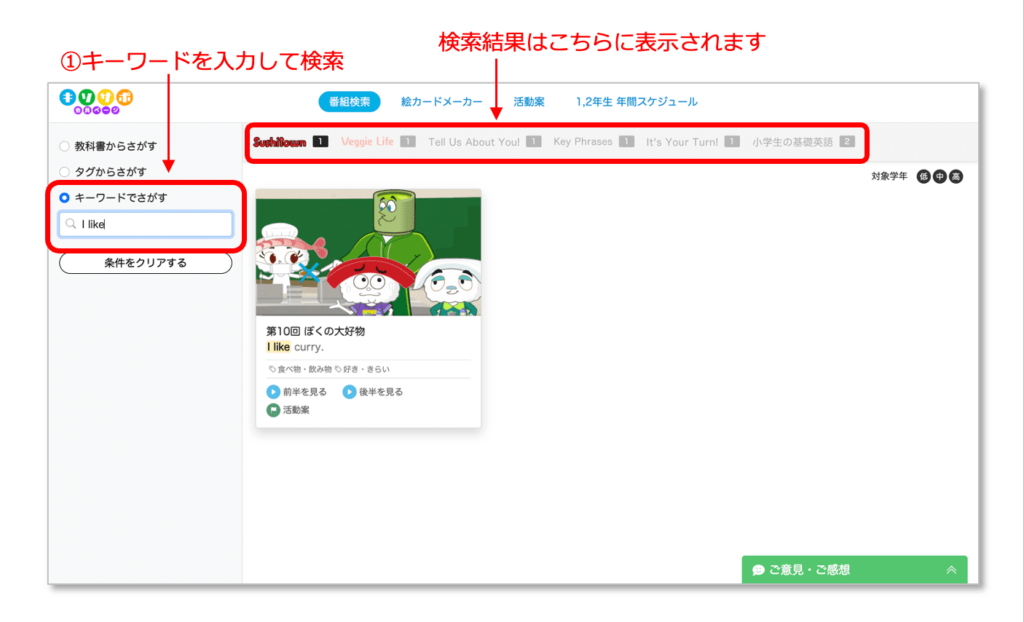Click the speech-bubble icon on ご意見・ご感想

[x=761, y=568]
